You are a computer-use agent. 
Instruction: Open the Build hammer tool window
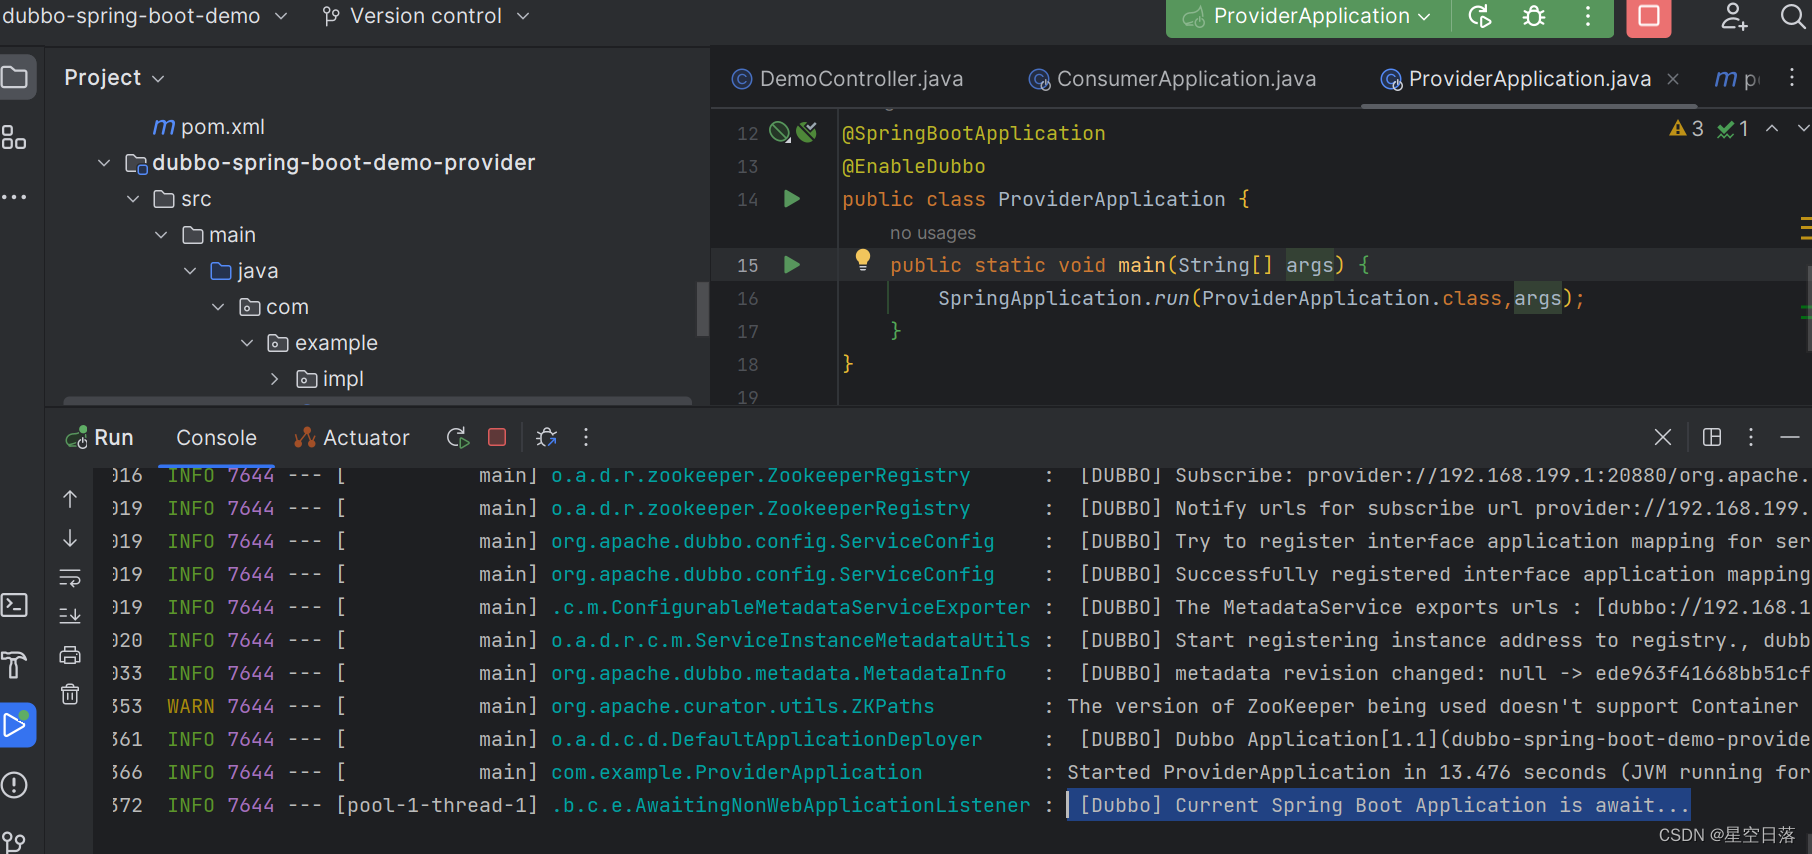click(x=14, y=665)
